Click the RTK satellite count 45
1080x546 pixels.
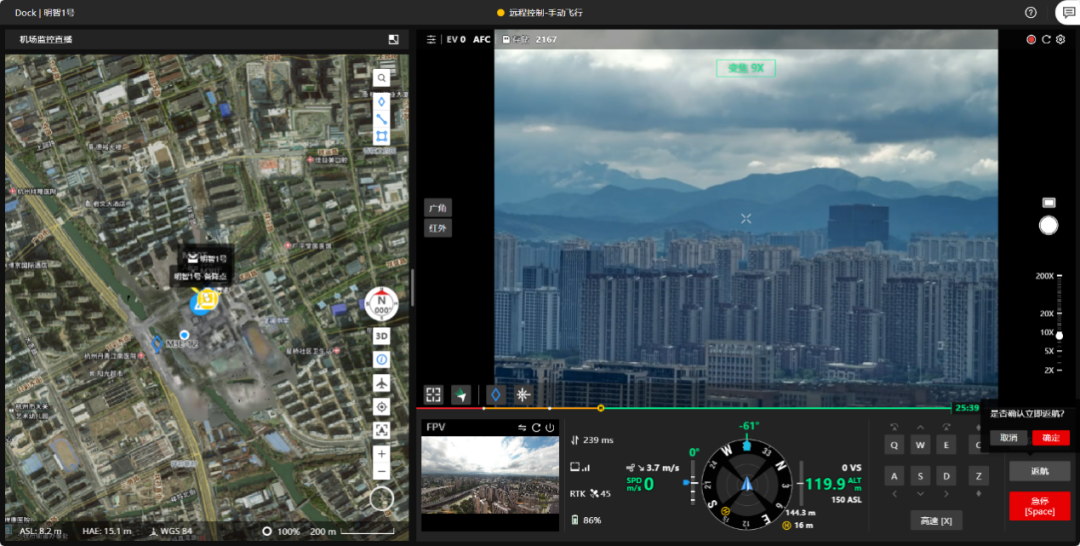591,493
